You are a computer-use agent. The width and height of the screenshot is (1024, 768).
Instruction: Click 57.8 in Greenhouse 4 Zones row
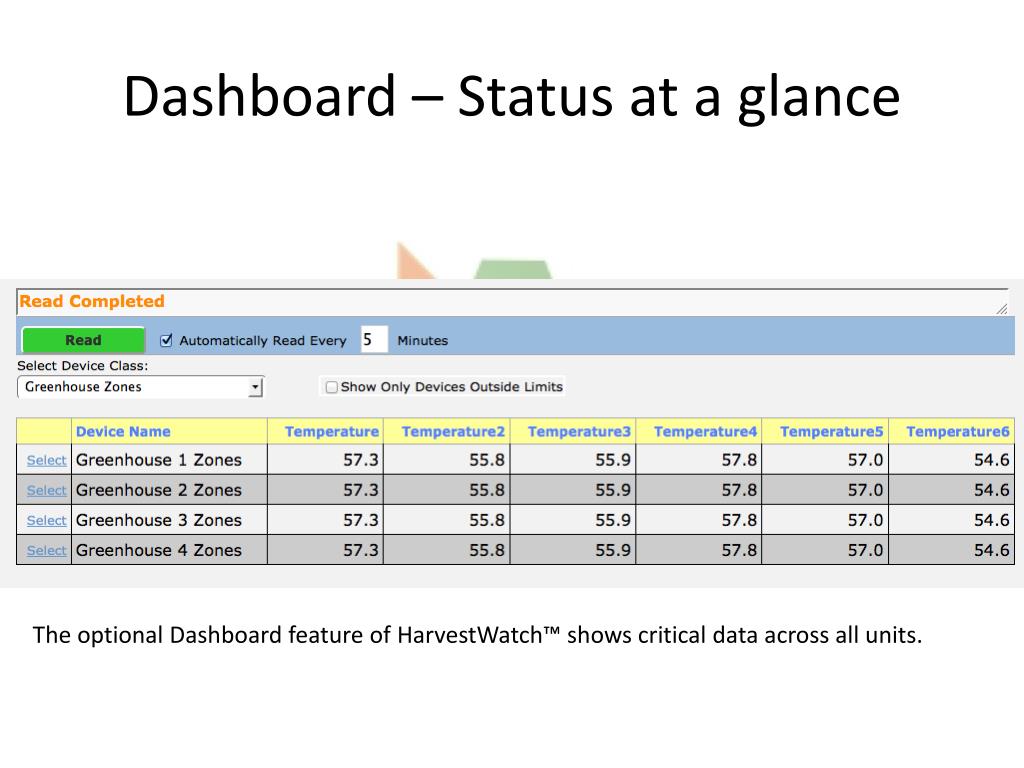[x=739, y=551]
